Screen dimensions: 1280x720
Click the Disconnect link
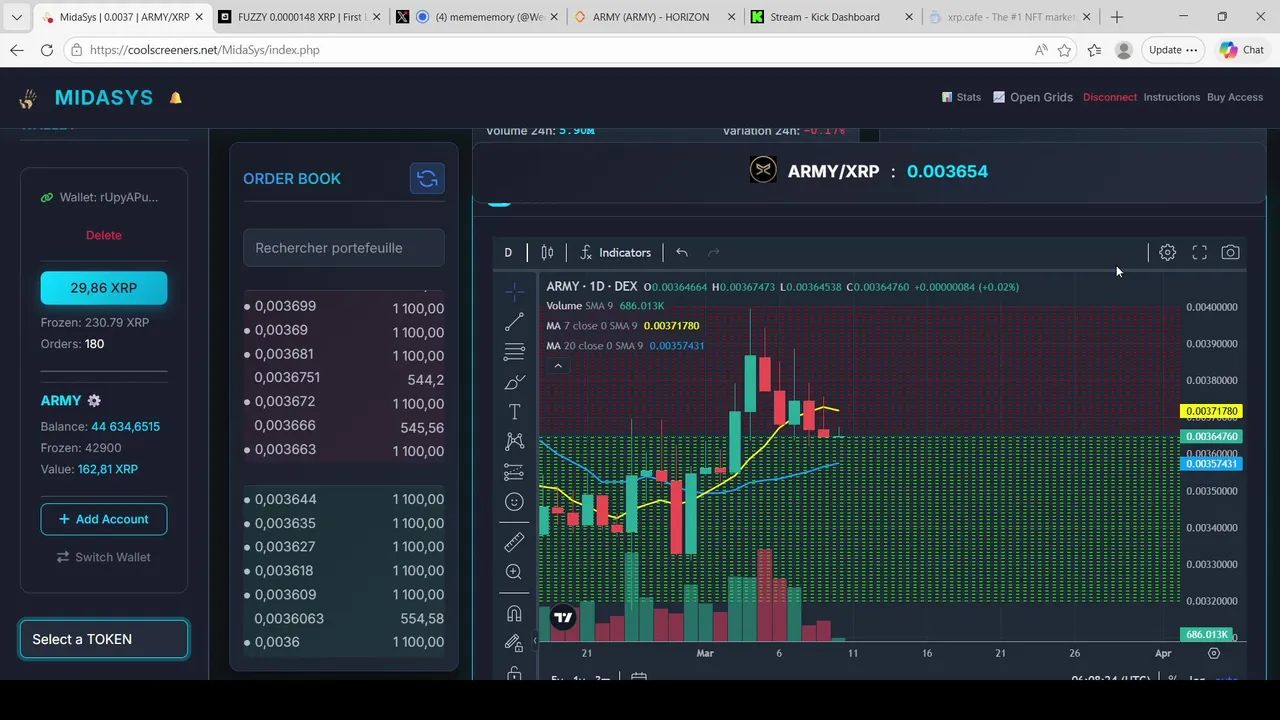point(1110,97)
